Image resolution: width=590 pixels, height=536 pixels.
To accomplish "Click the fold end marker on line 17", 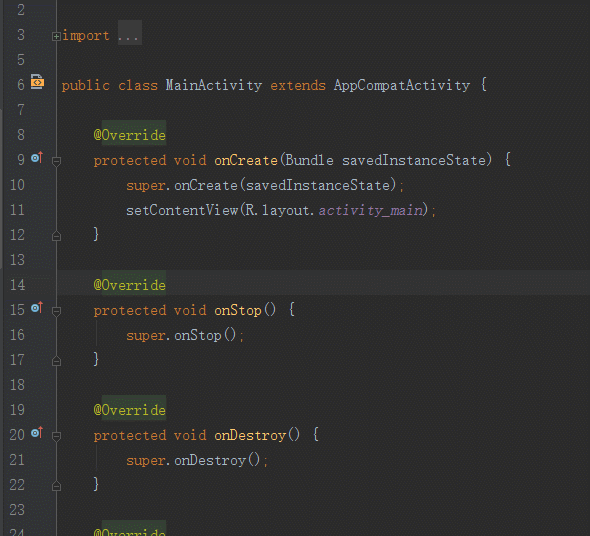I will pos(56,361).
